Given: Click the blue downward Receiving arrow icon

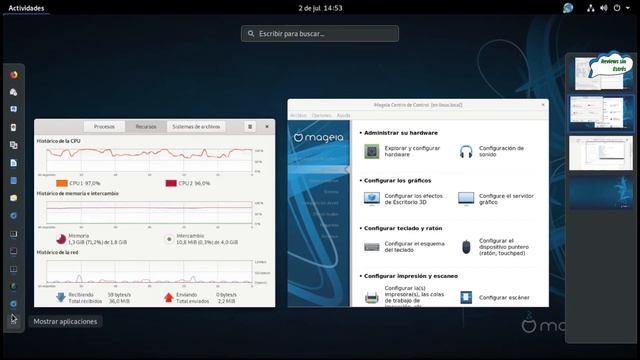Looking at the screenshot, I should pyautogui.click(x=61, y=298).
